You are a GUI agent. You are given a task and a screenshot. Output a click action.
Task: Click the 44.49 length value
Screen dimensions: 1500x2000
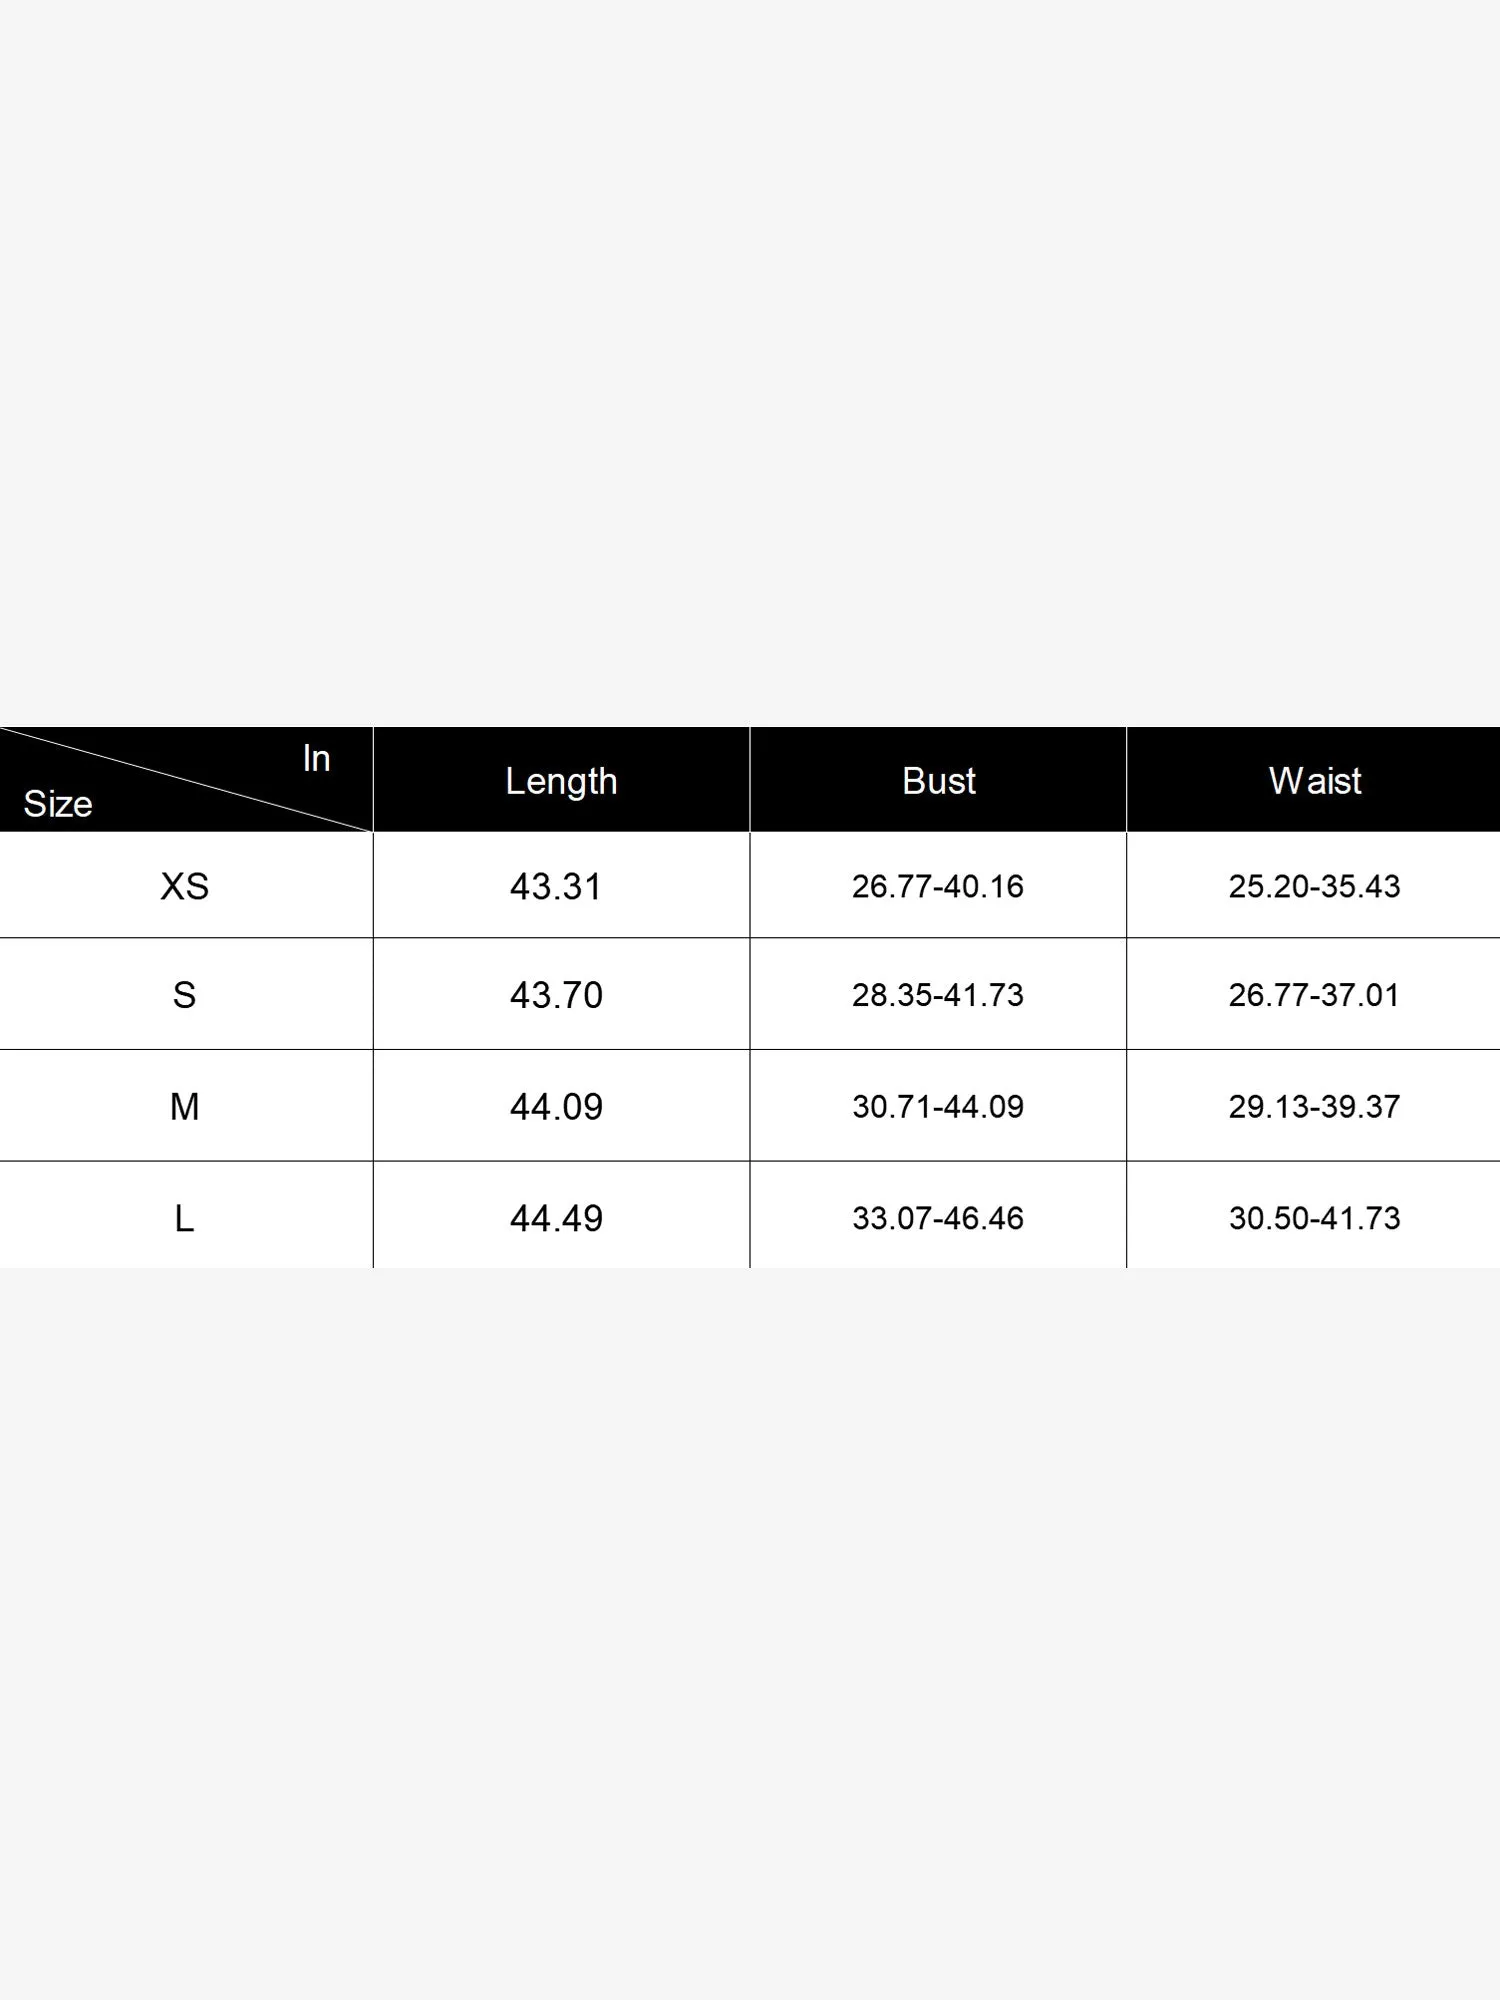pyautogui.click(x=556, y=1219)
